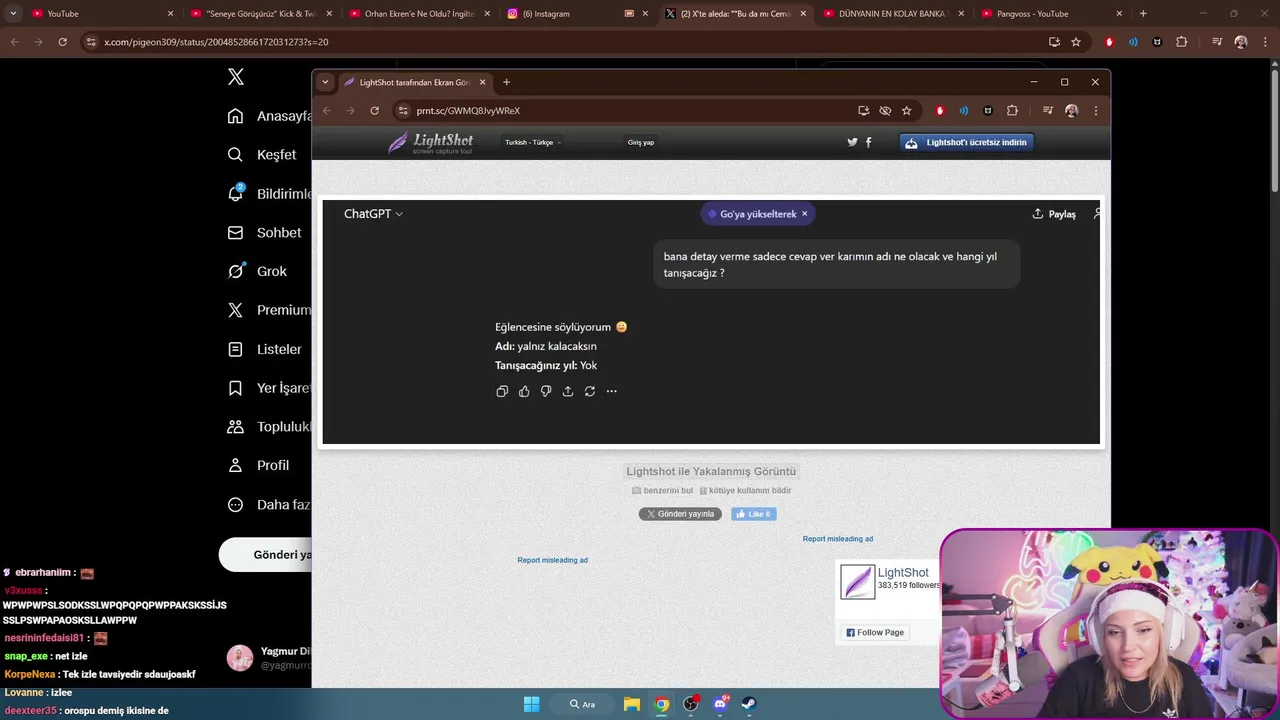Image resolution: width=1280 pixels, height=720 pixels.
Task: Open Anasayfa home icon in X sidebar
Action: pos(235,116)
